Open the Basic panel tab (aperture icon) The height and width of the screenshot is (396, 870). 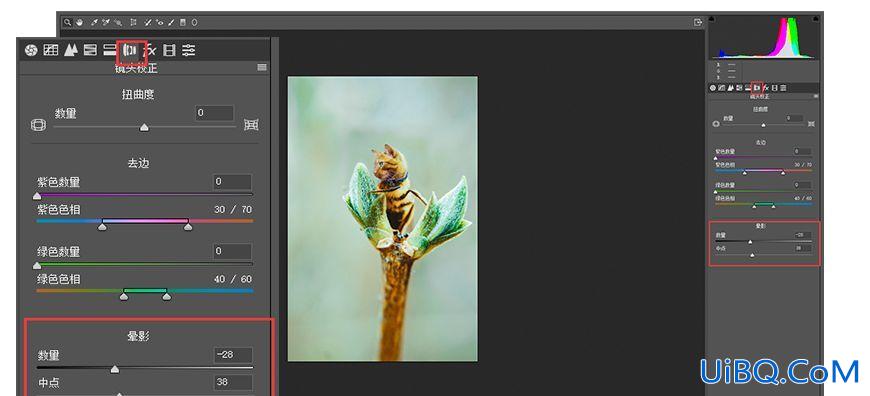click(31, 50)
